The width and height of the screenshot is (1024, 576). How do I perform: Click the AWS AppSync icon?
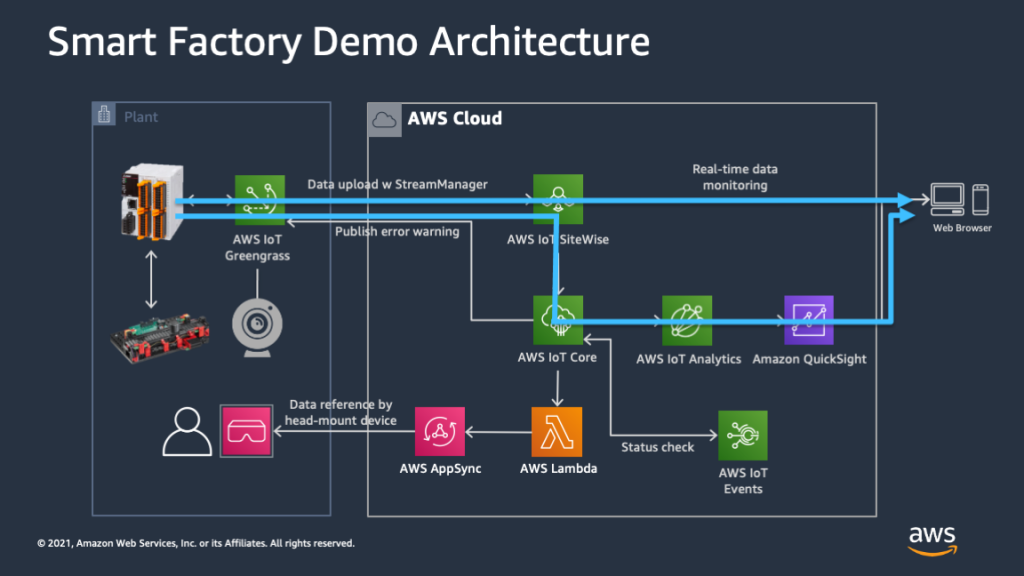440,433
